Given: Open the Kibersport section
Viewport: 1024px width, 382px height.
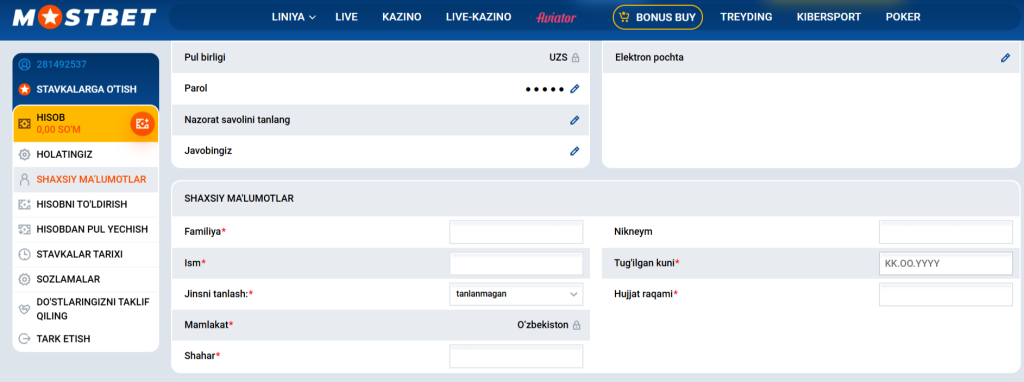Looking at the screenshot, I should (829, 17).
